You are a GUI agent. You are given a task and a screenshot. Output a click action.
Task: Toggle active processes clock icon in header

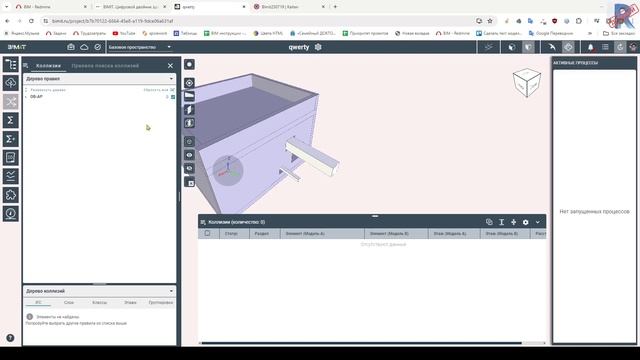(x=620, y=47)
